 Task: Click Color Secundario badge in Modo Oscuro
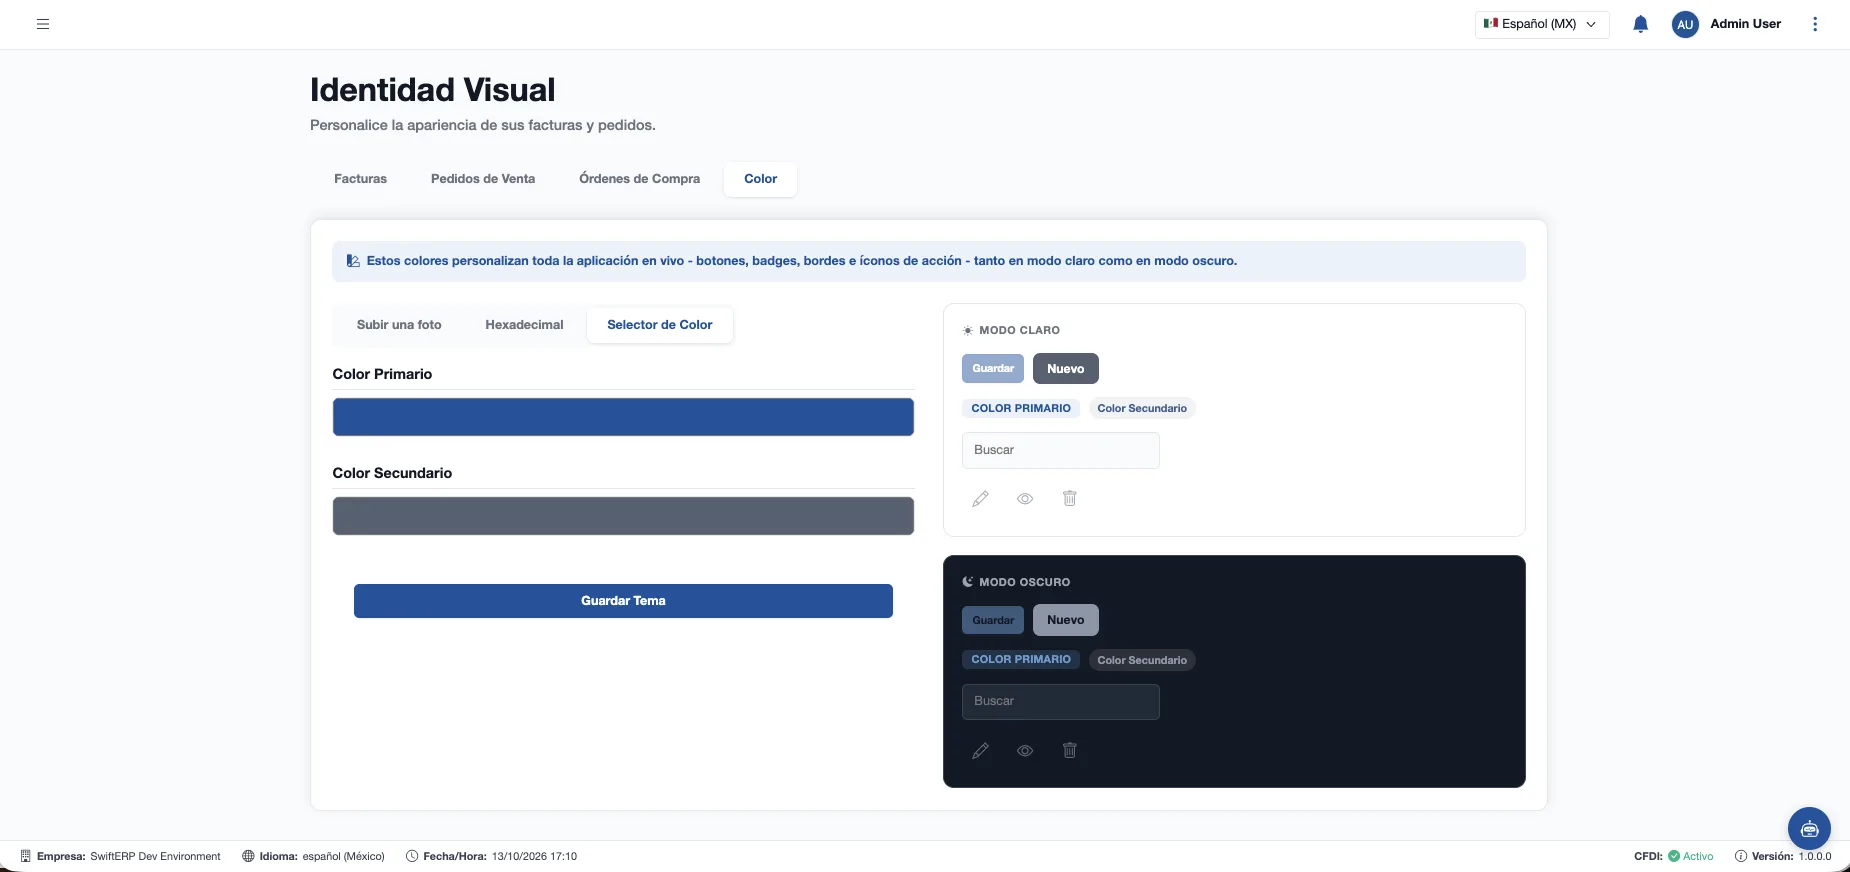tap(1142, 660)
